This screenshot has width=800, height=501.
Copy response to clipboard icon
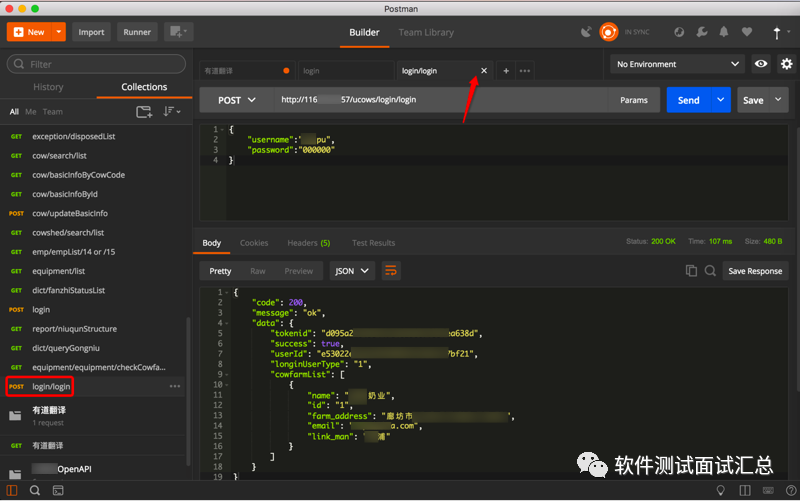point(691,271)
